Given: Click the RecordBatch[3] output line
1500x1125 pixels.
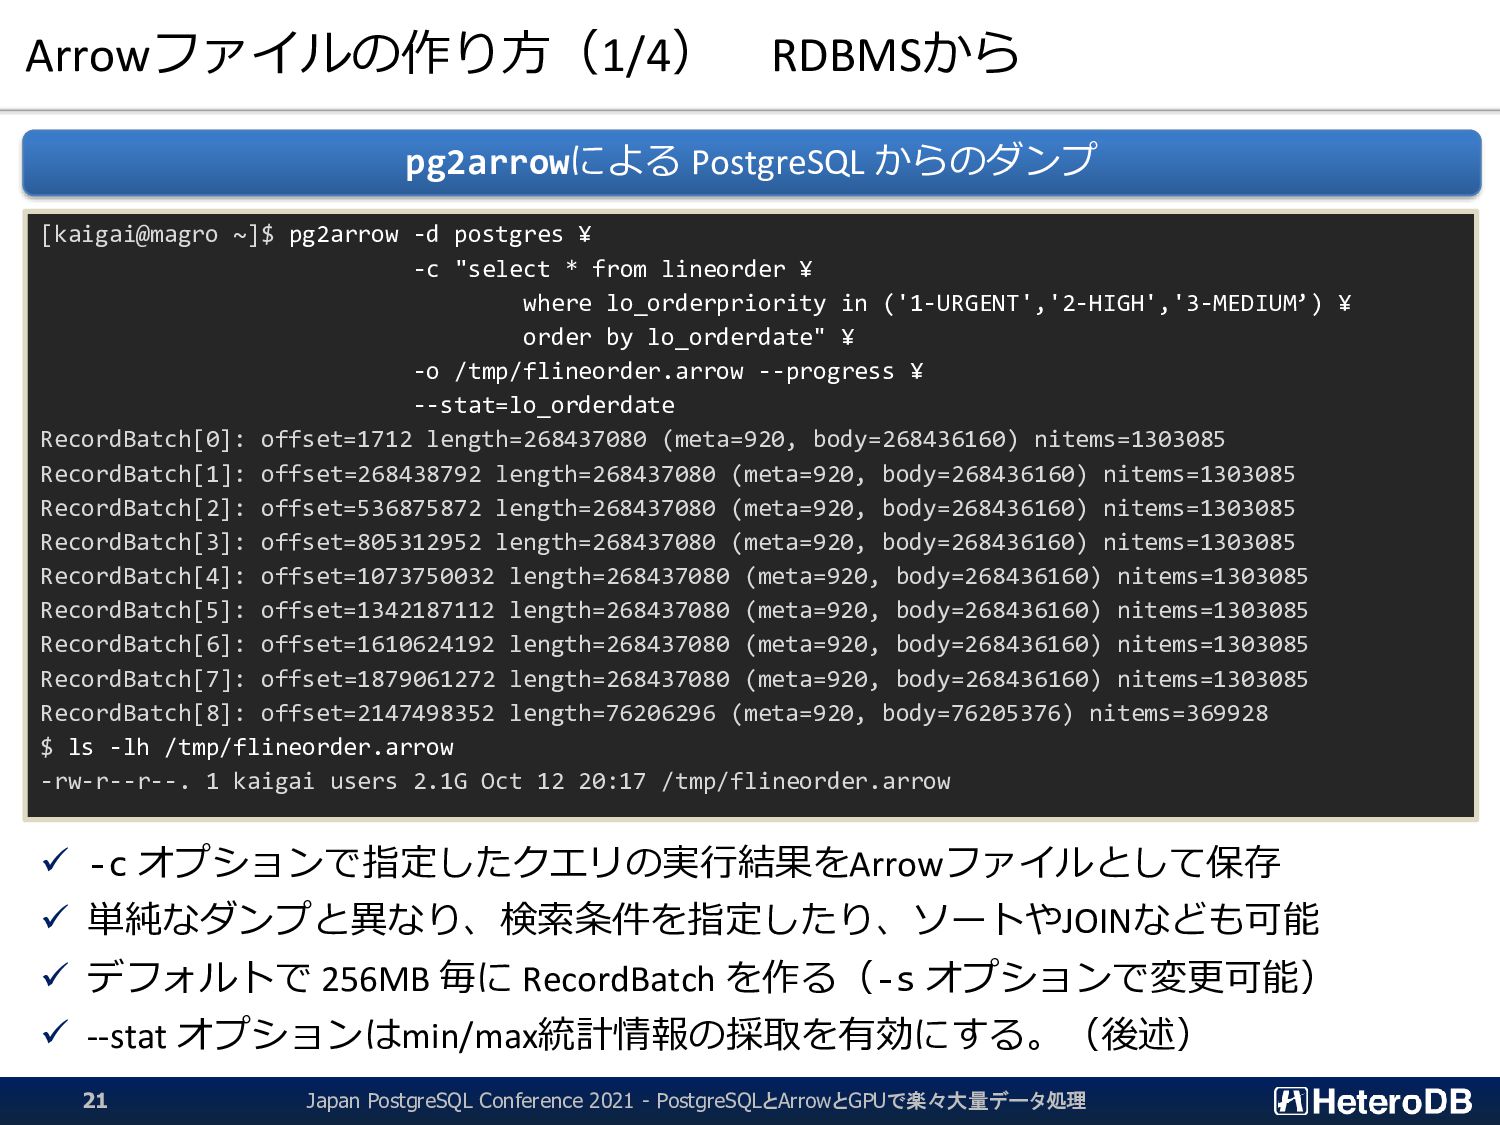Looking at the screenshot, I should point(667,542).
